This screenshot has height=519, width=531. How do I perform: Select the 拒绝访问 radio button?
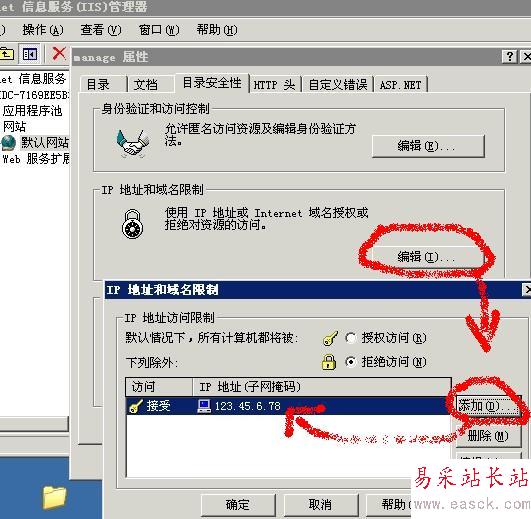tap(351, 362)
